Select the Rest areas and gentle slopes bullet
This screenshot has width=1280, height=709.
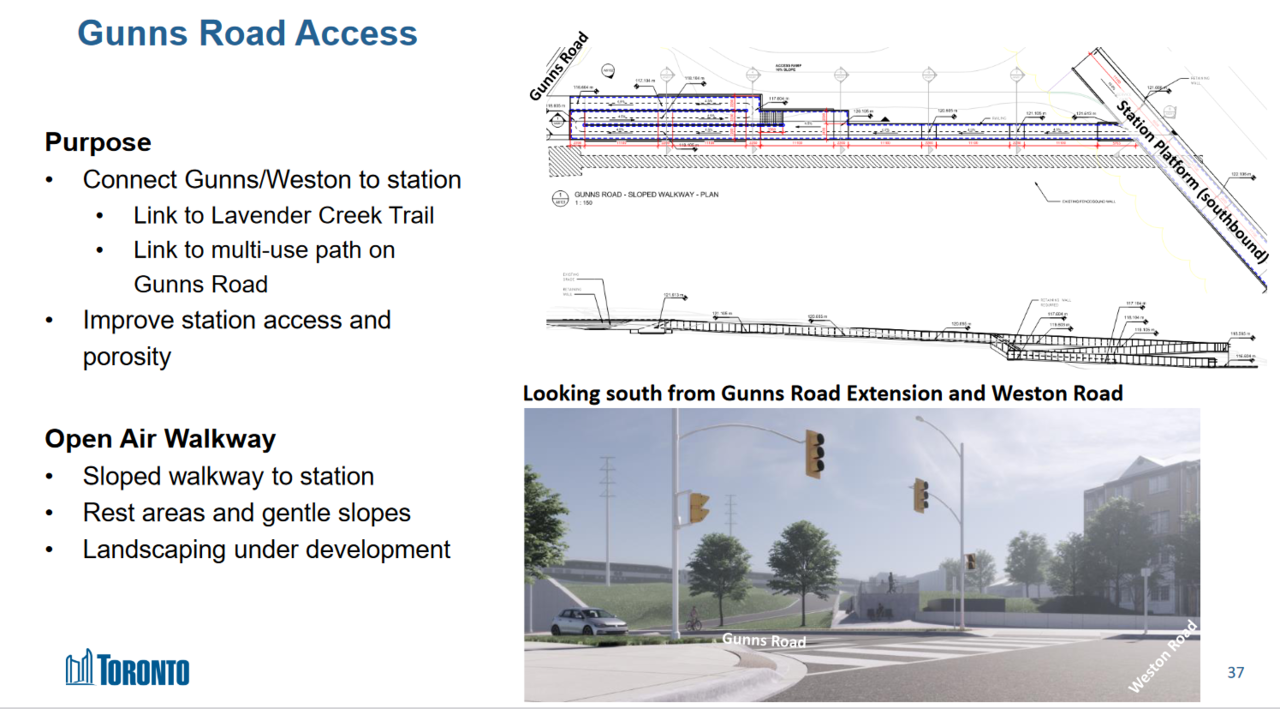246,513
